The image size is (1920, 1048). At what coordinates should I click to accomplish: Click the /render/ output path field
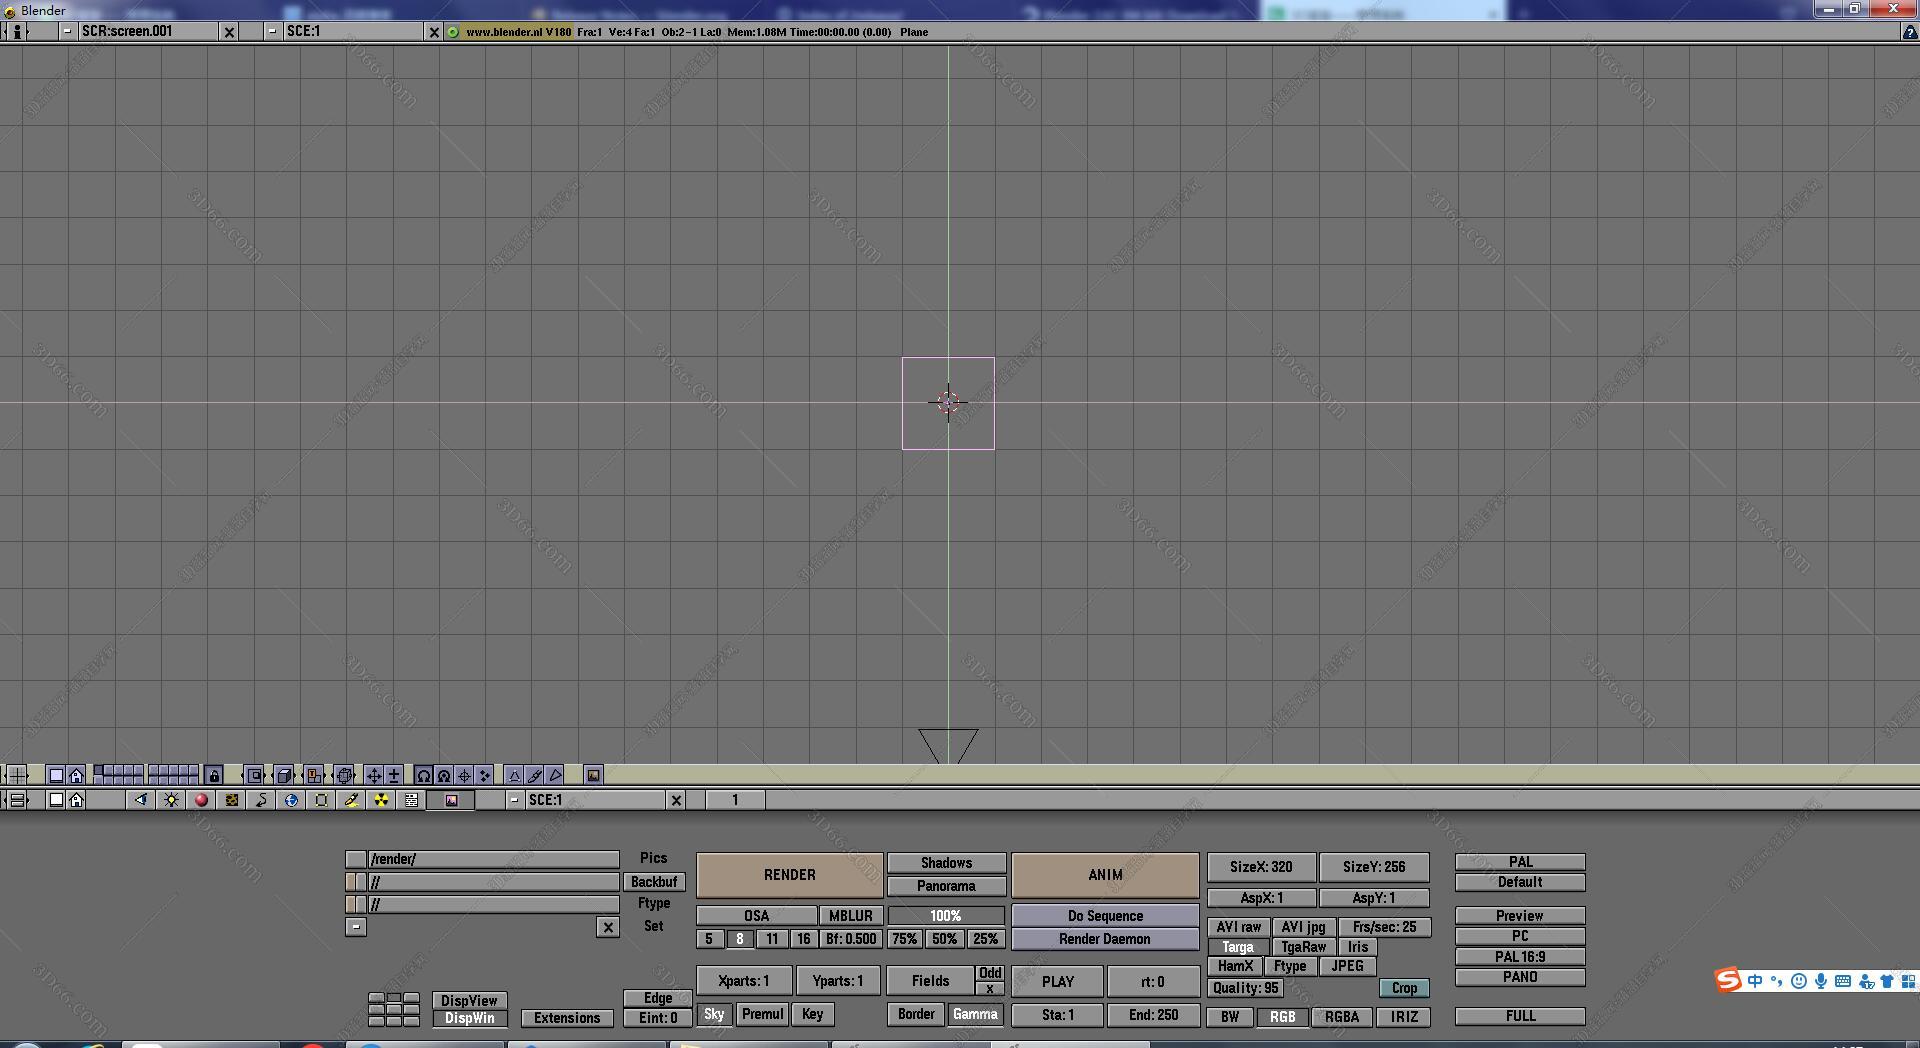coord(492,858)
